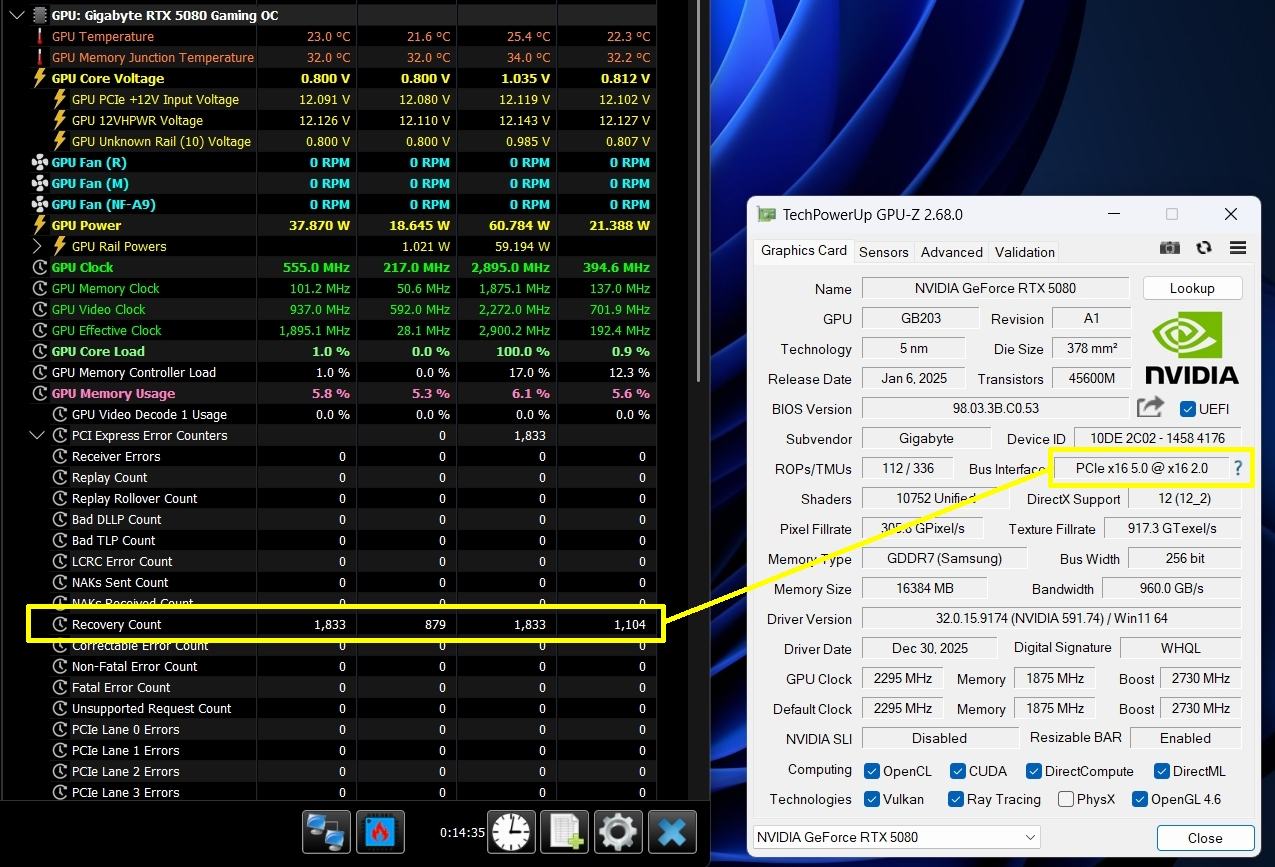1275x867 pixels.
Task: Click lightning icon beside GPU Core Voltage
Action: [x=40, y=78]
